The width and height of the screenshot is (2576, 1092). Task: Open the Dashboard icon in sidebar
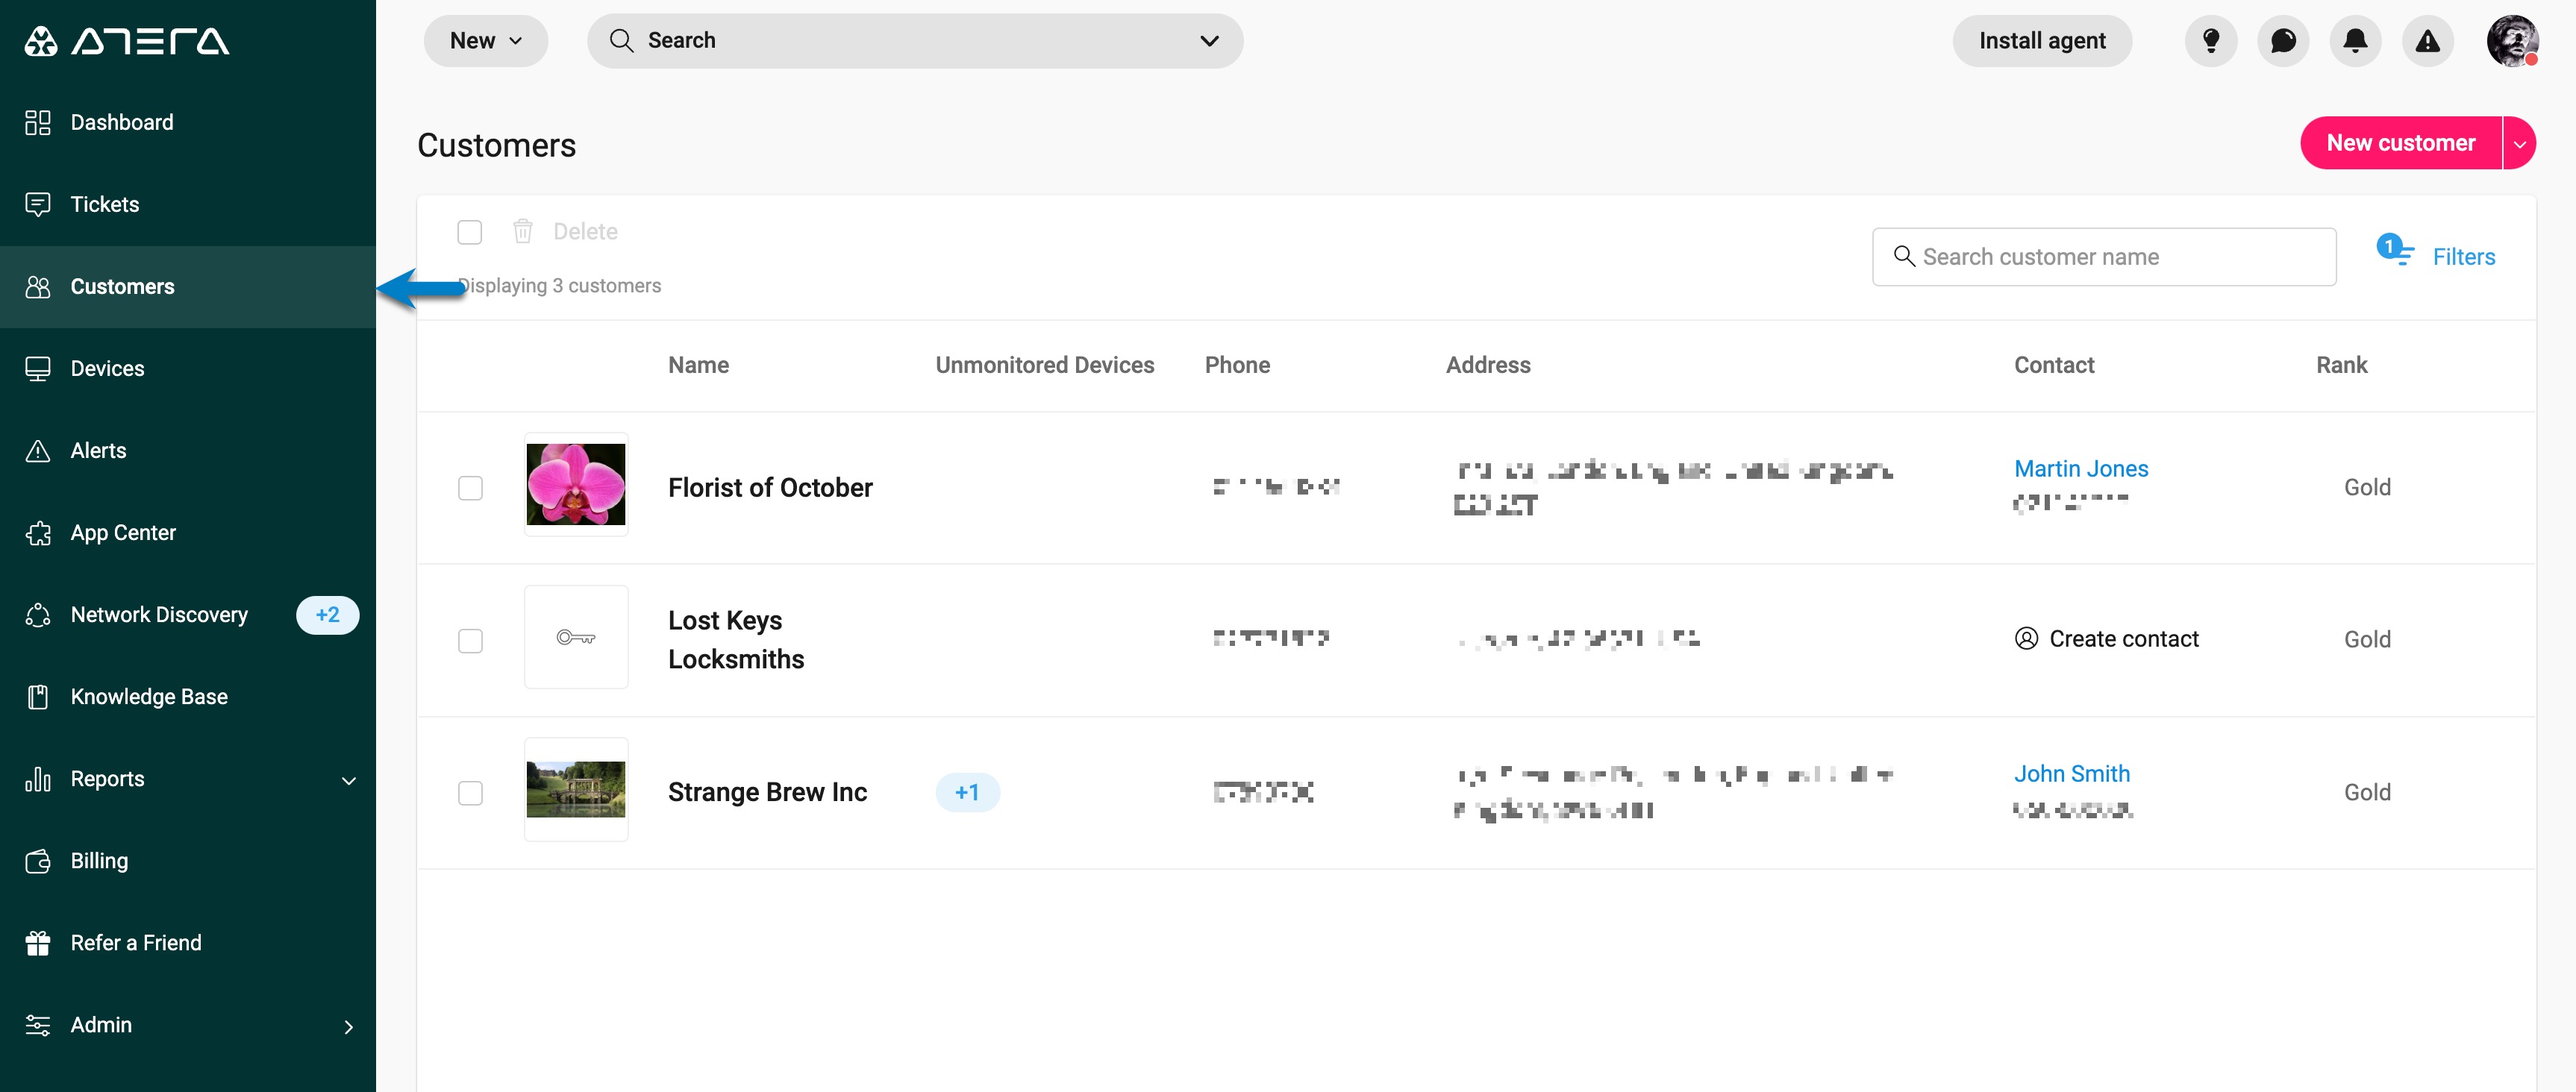(x=38, y=122)
